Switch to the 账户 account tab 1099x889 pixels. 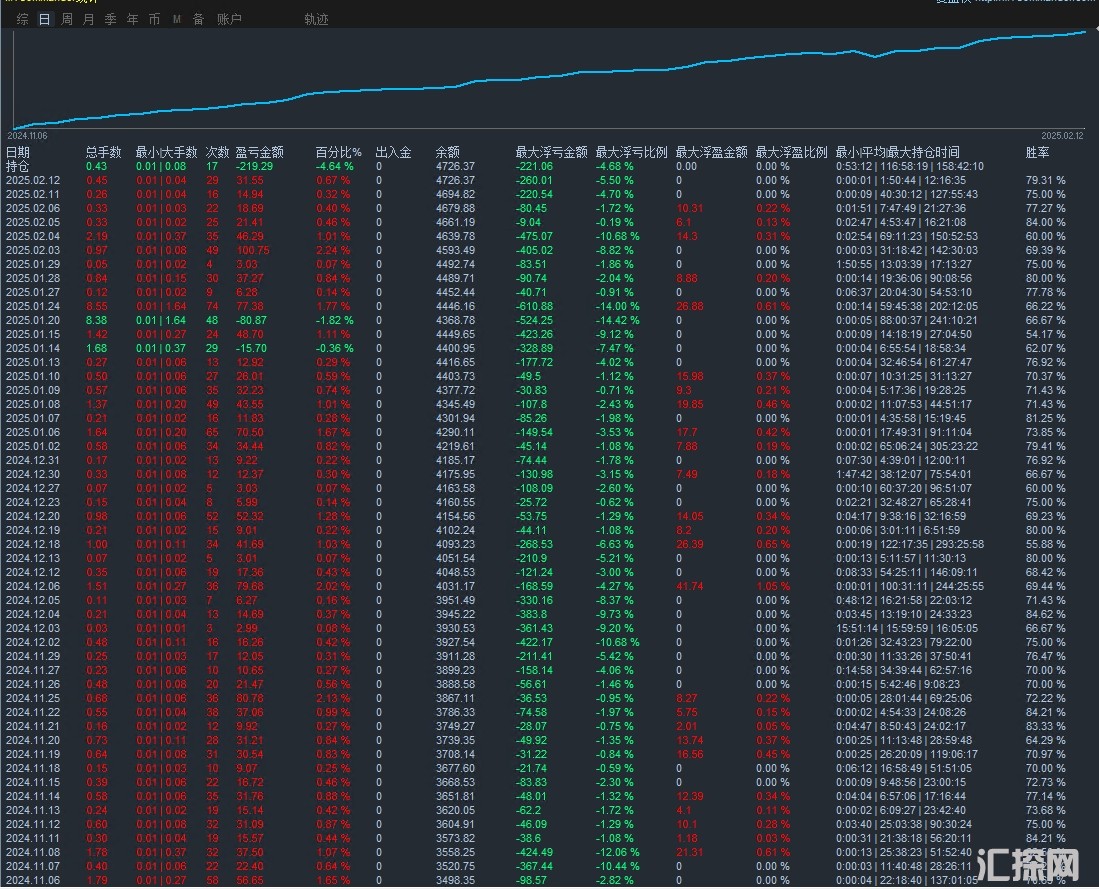click(x=229, y=19)
